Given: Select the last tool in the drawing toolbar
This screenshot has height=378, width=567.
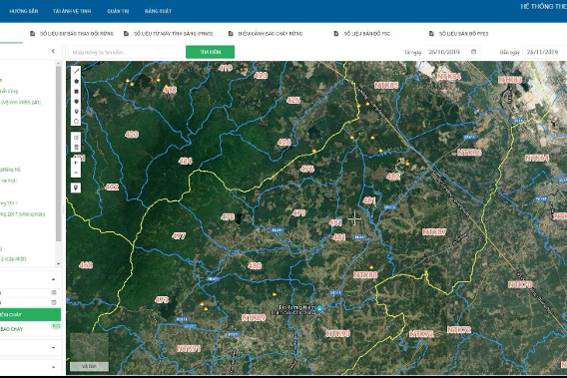Looking at the screenshot, I should click(x=76, y=121).
